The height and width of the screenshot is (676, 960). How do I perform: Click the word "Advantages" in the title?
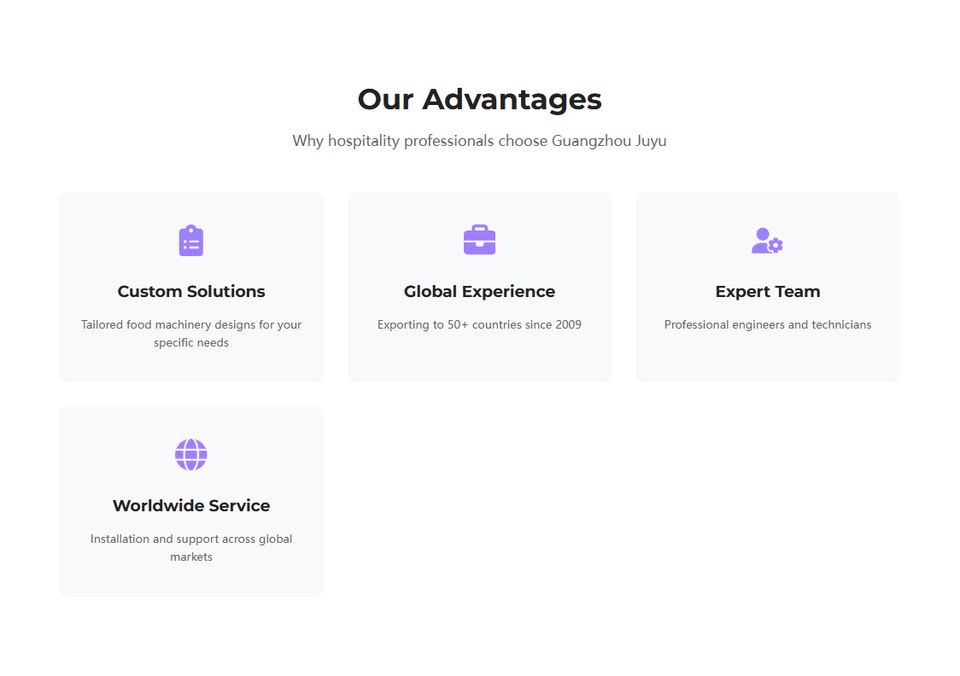click(x=511, y=99)
